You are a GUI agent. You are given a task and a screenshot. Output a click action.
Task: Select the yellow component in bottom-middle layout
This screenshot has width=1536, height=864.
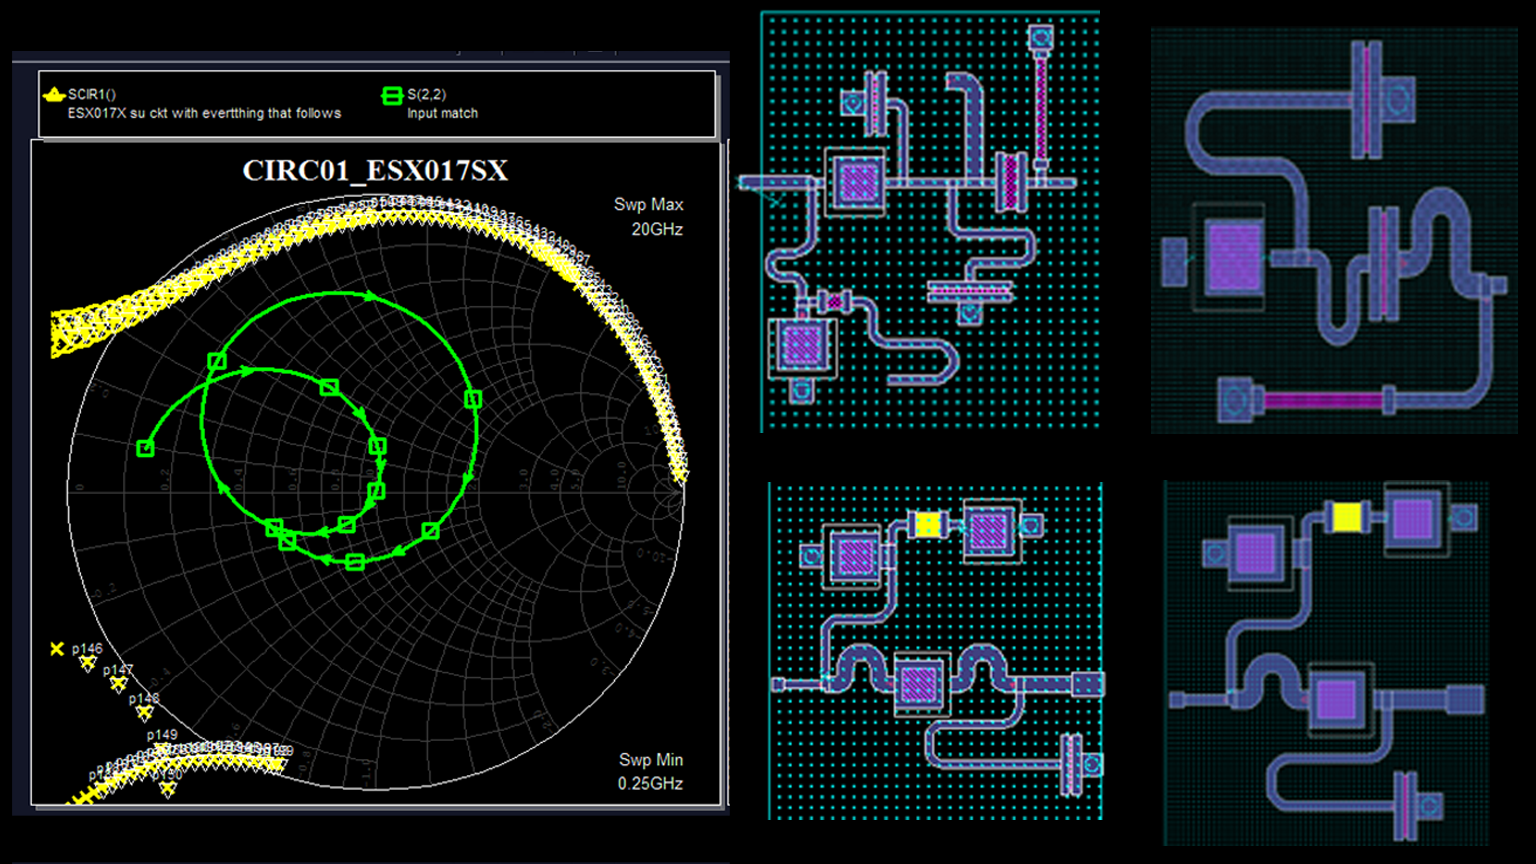pos(929,525)
